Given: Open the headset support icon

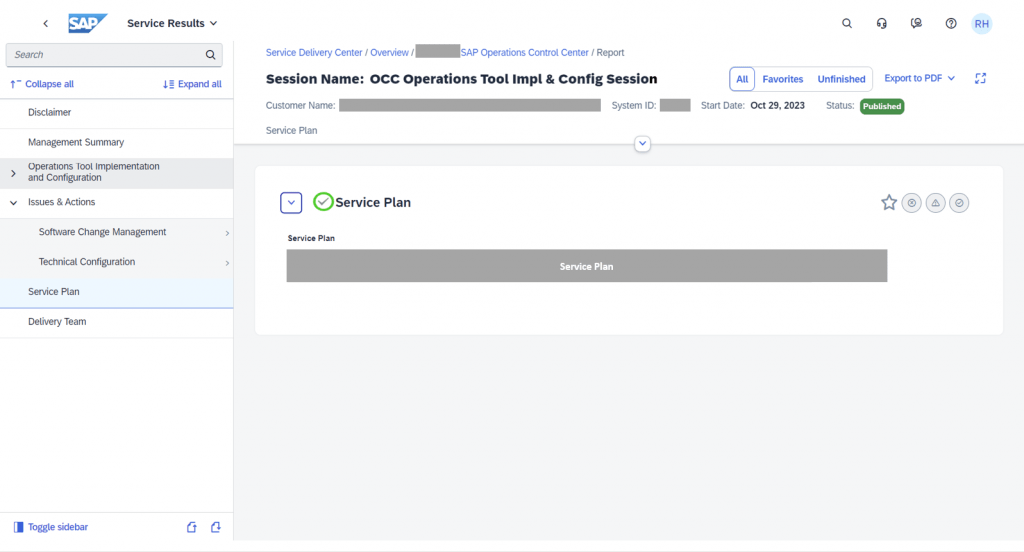Looking at the screenshot, I should [x=882, y=24].
